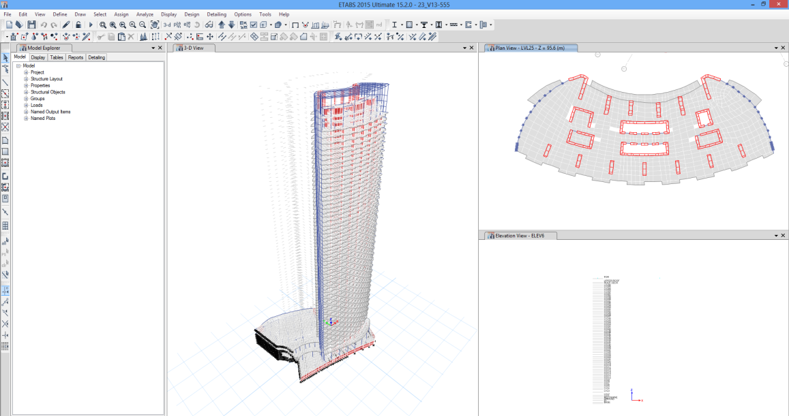The image size is (789, 416).
Task: Expand the Properties tree node
Action: coord(26,86)
